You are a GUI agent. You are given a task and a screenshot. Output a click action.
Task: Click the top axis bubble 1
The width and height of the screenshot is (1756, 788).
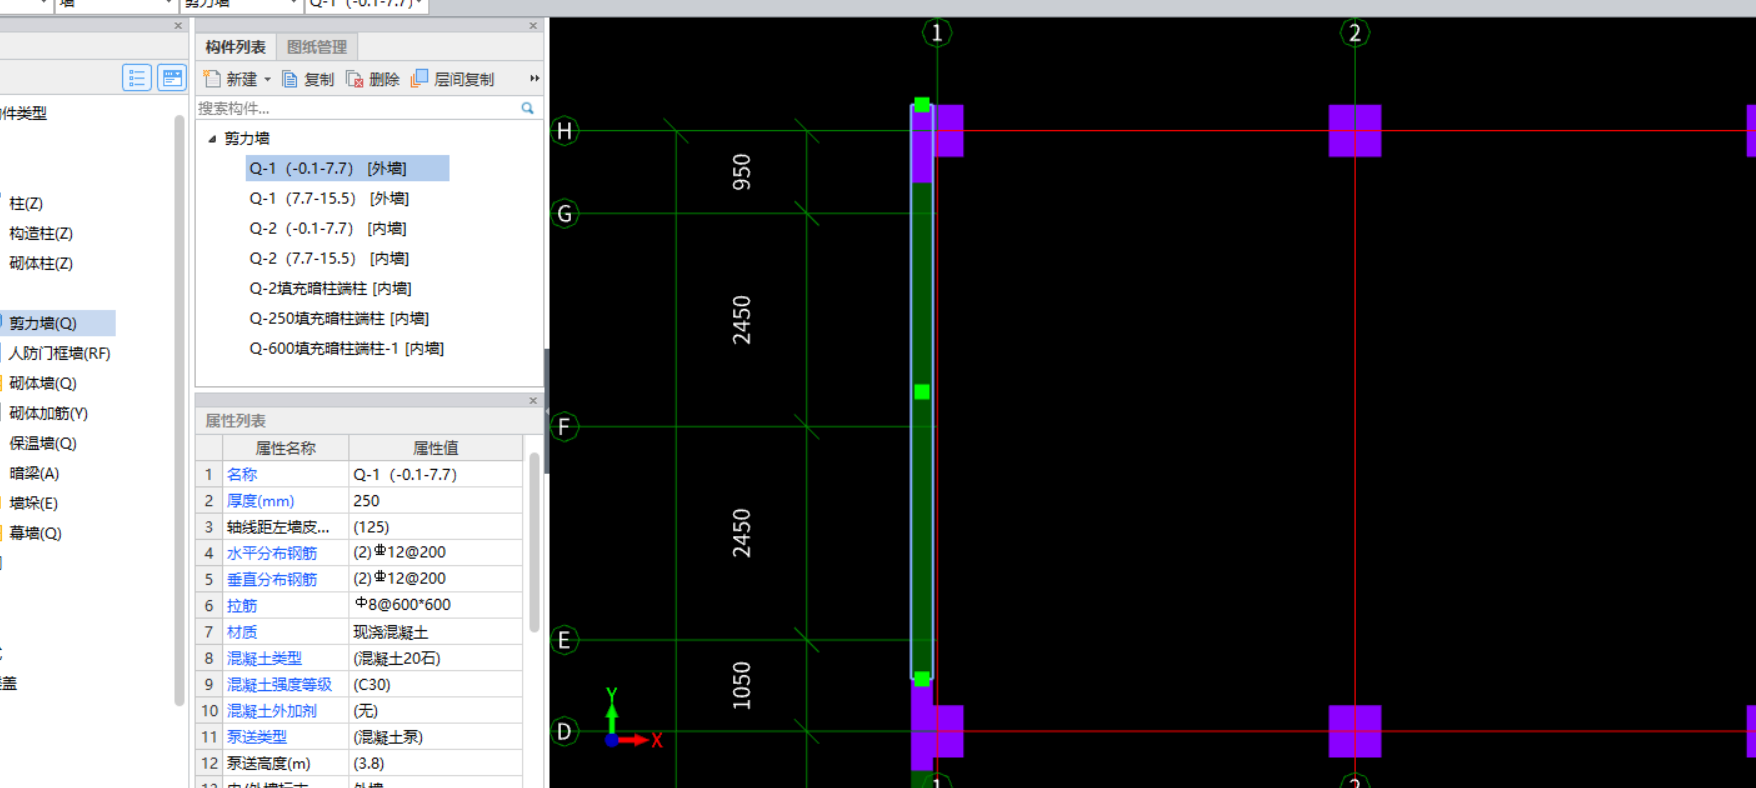937,33
